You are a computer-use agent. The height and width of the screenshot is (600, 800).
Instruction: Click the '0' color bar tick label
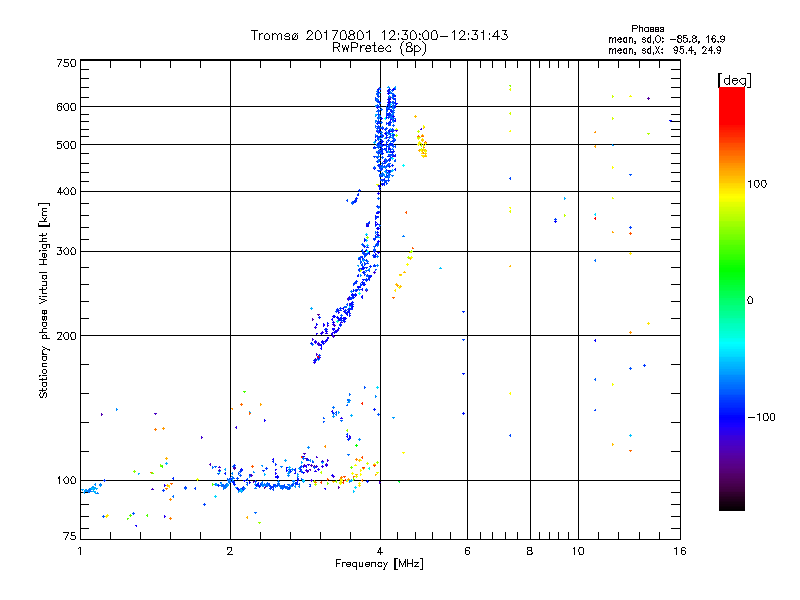(750, 301)
